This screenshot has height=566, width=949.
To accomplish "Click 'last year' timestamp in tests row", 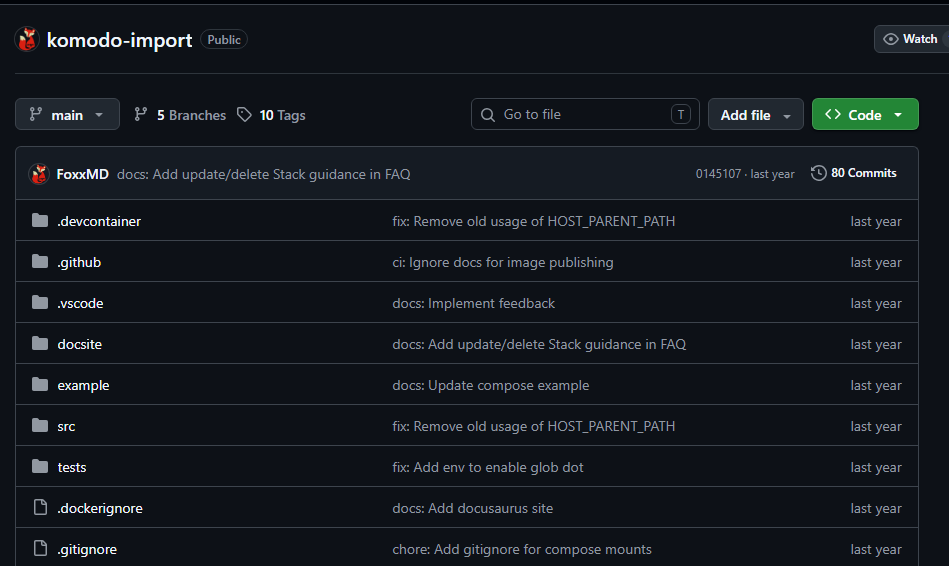I will click(876, 467).
